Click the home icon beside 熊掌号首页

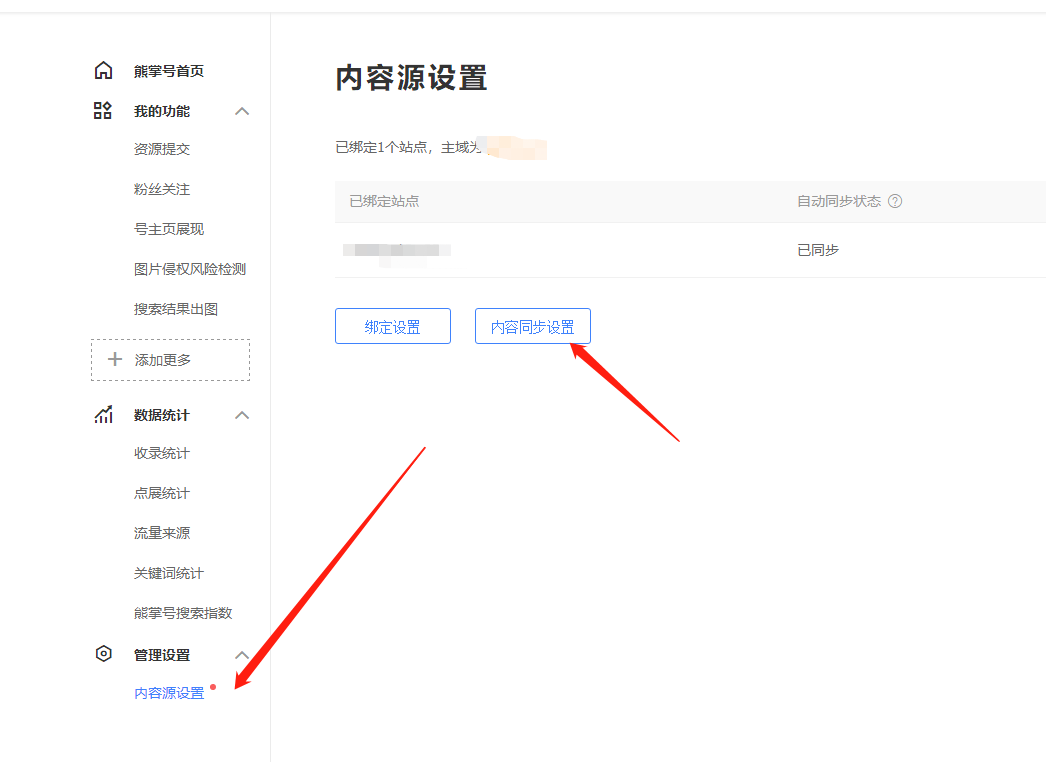103,71
